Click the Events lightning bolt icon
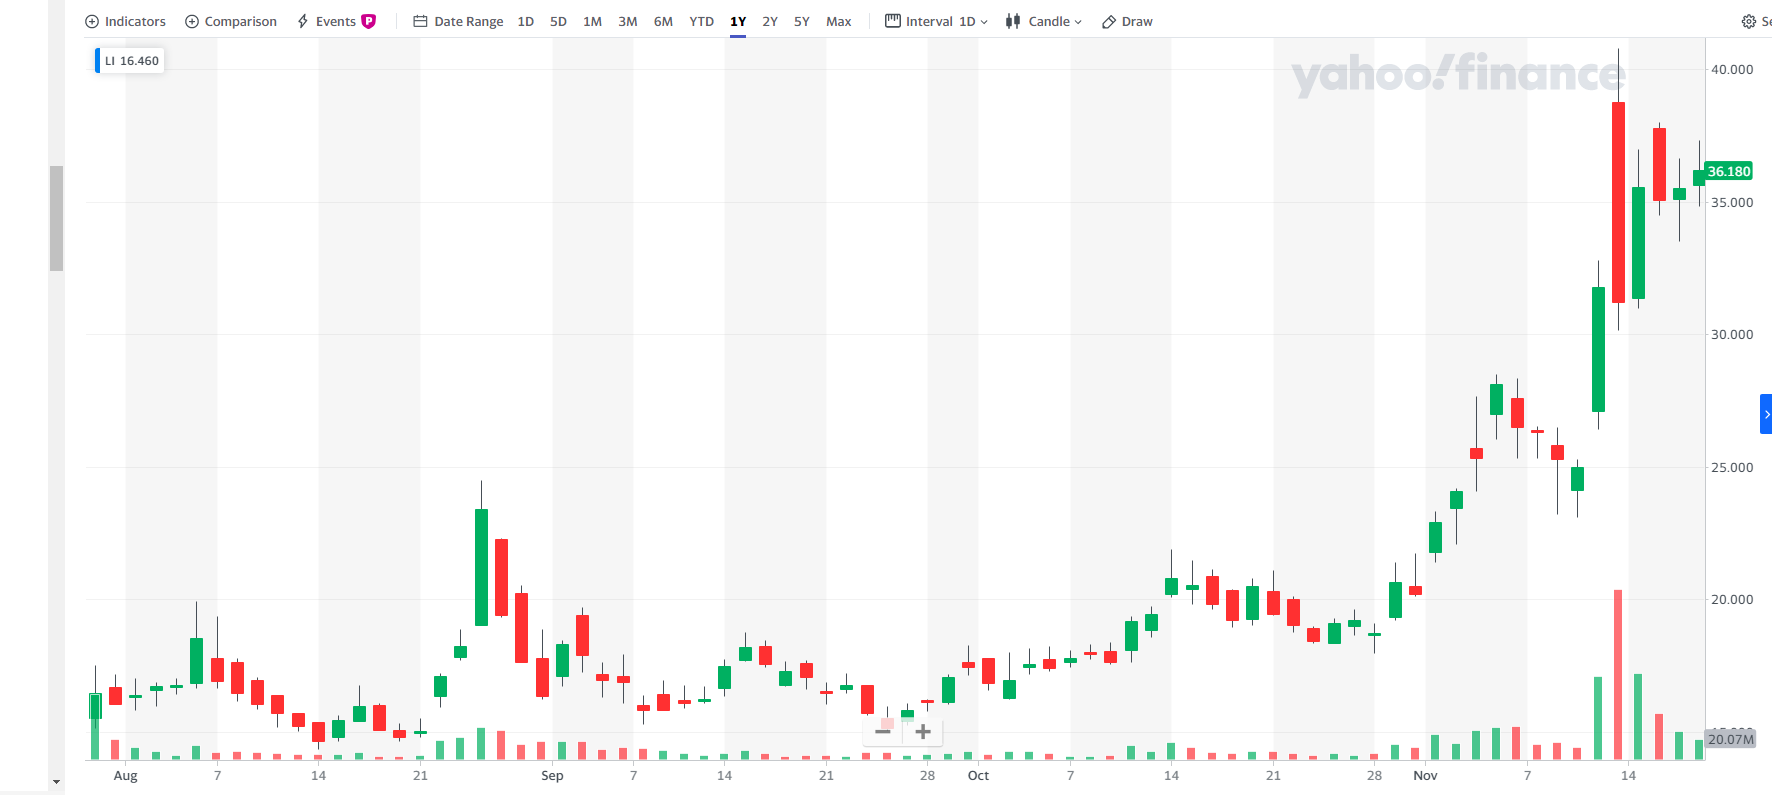The image size is (1772, 795). 303,21
